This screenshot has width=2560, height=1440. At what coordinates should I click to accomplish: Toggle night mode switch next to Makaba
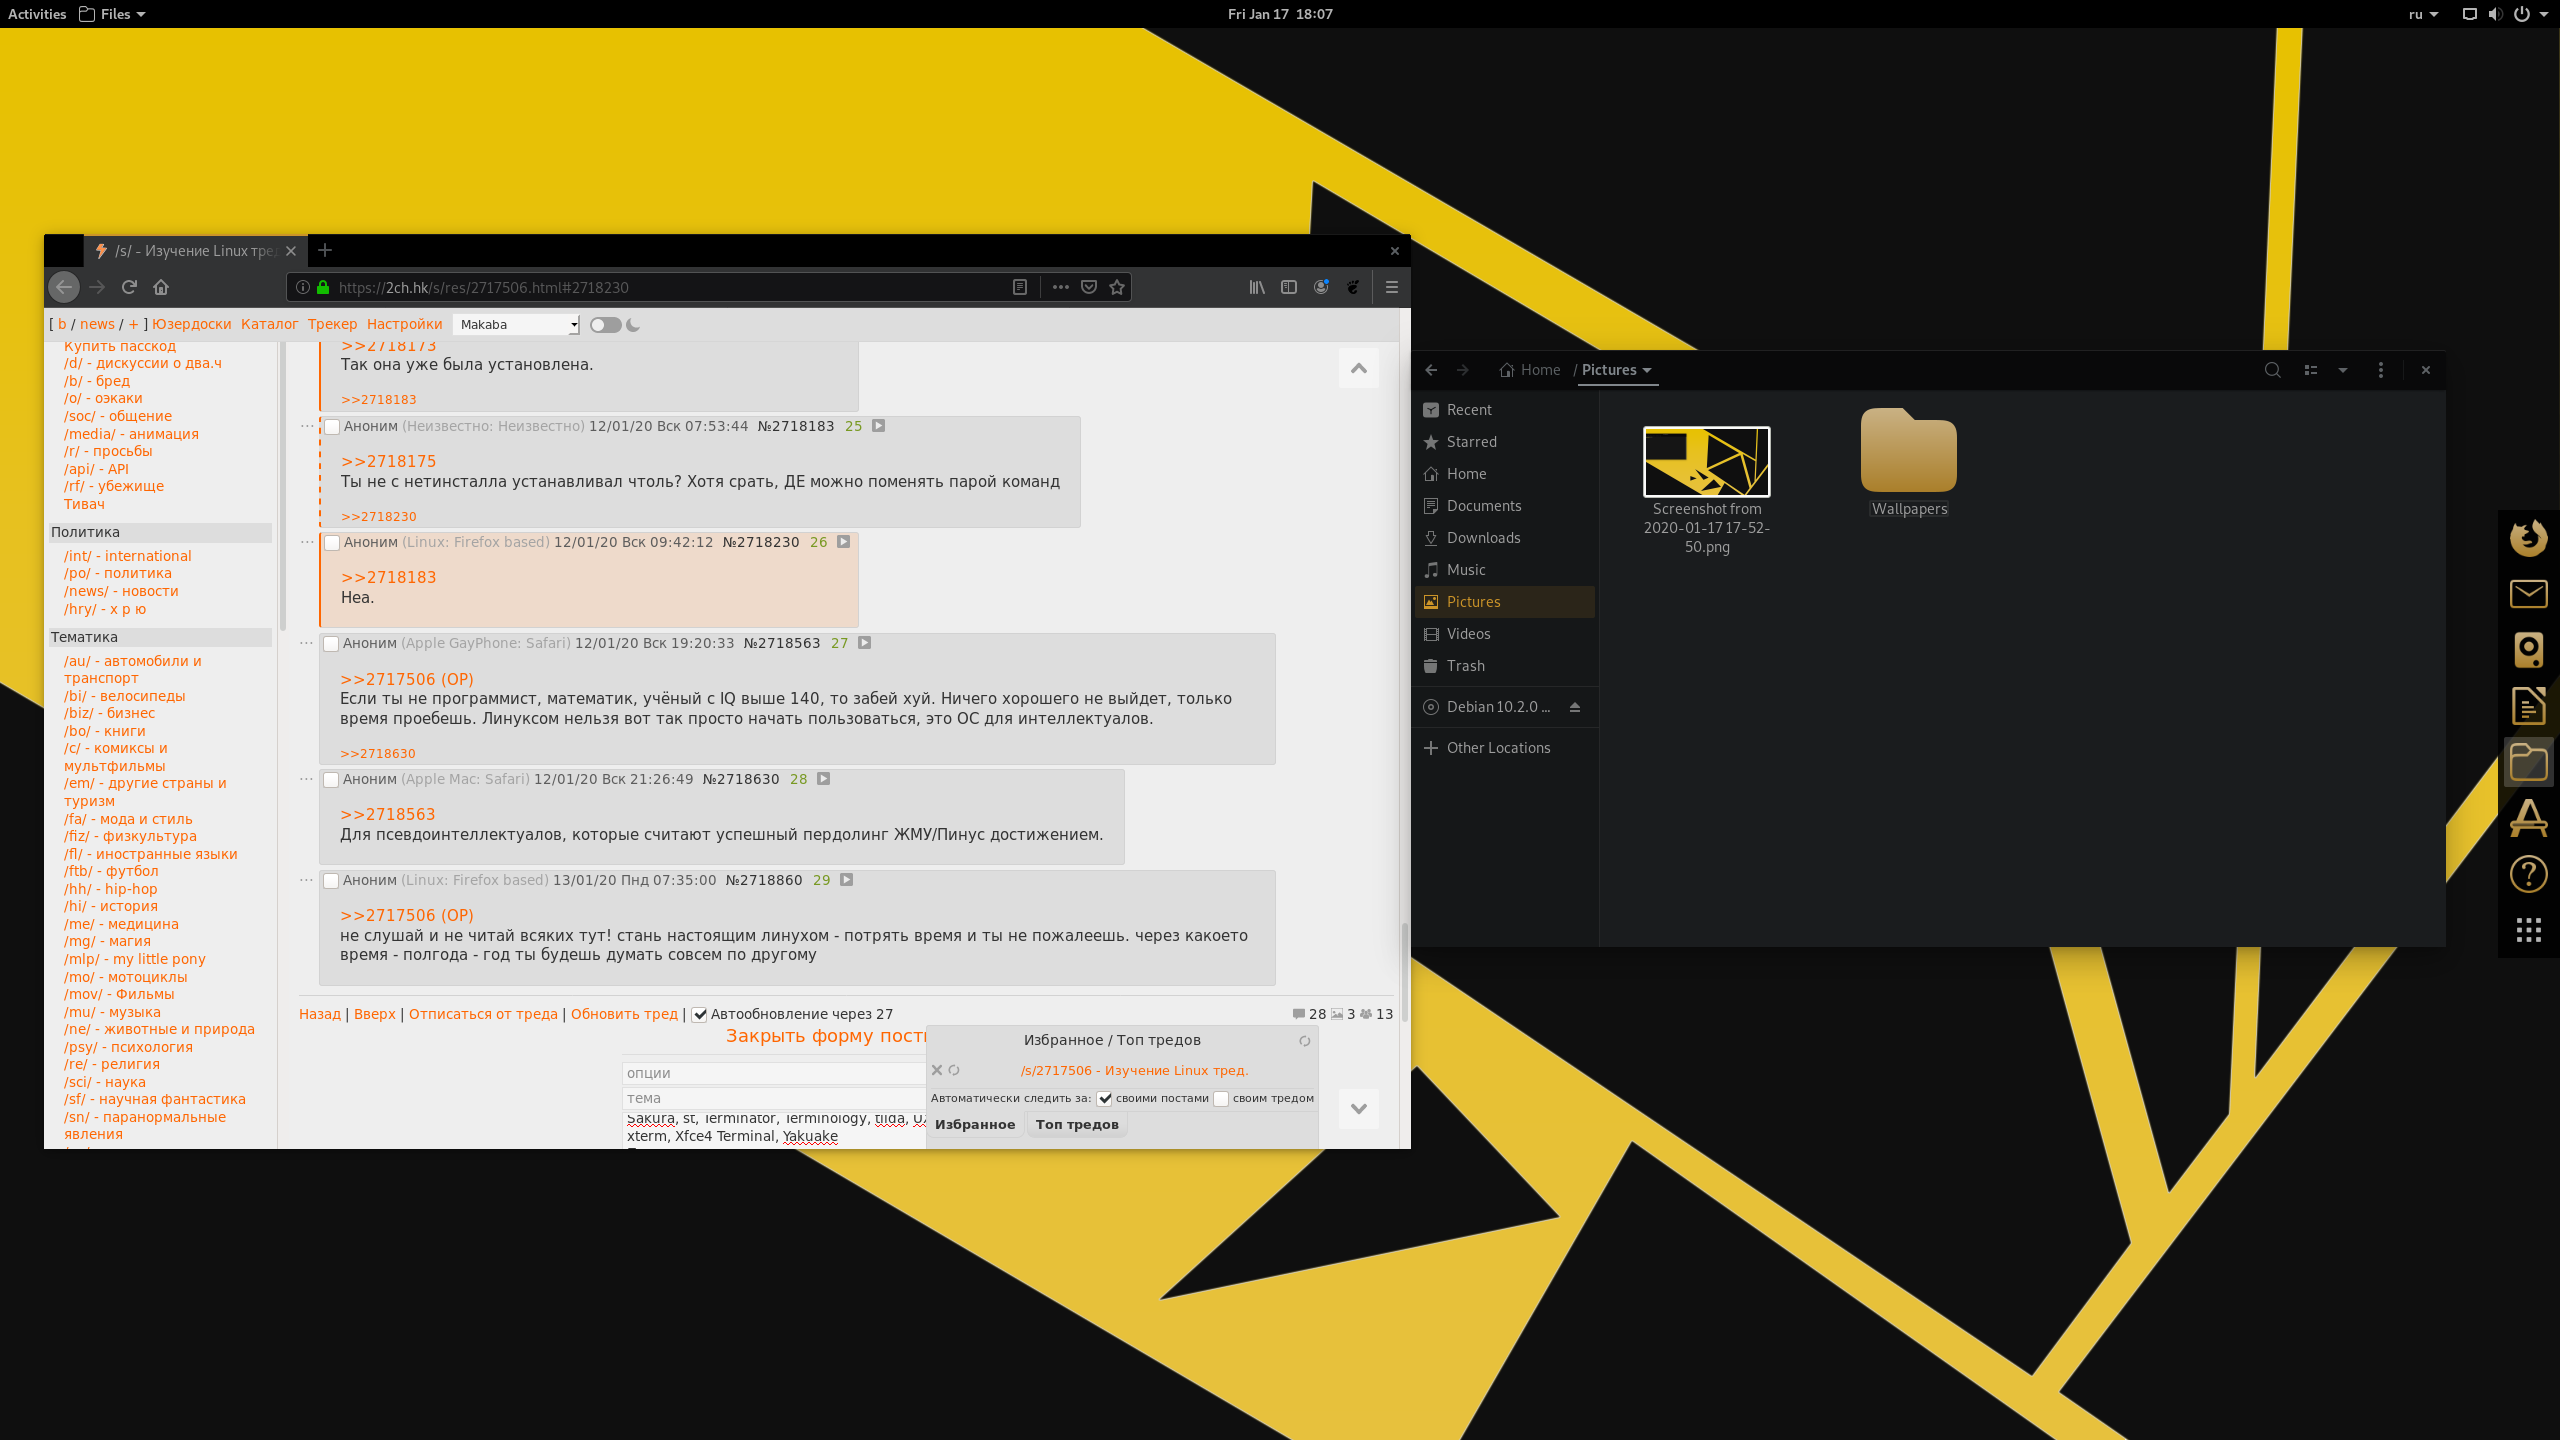click(x=605, y=325)
